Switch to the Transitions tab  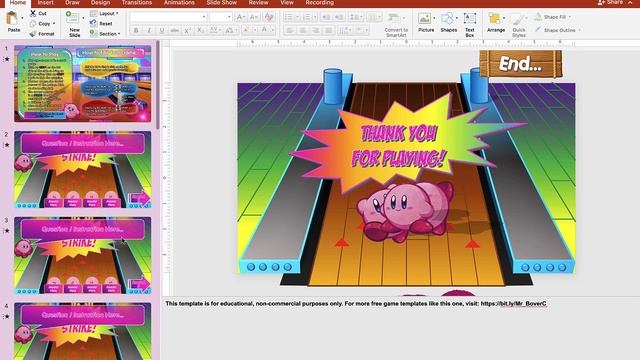(137, 2)
